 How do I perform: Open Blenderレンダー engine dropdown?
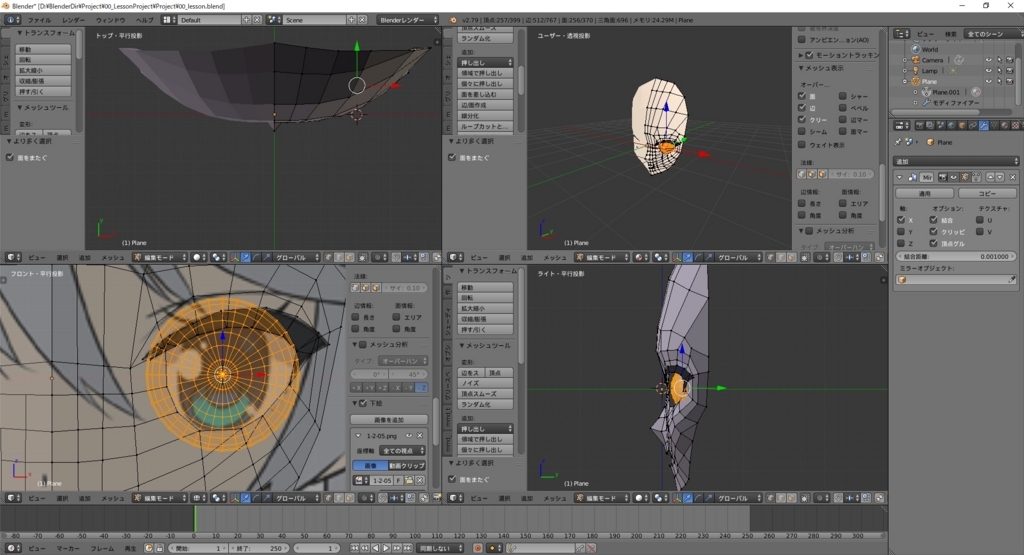(409, 20)
